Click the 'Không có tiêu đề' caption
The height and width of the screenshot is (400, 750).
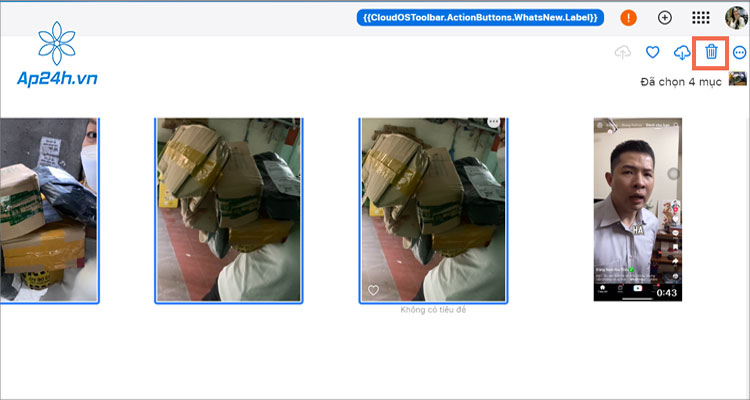433,310
